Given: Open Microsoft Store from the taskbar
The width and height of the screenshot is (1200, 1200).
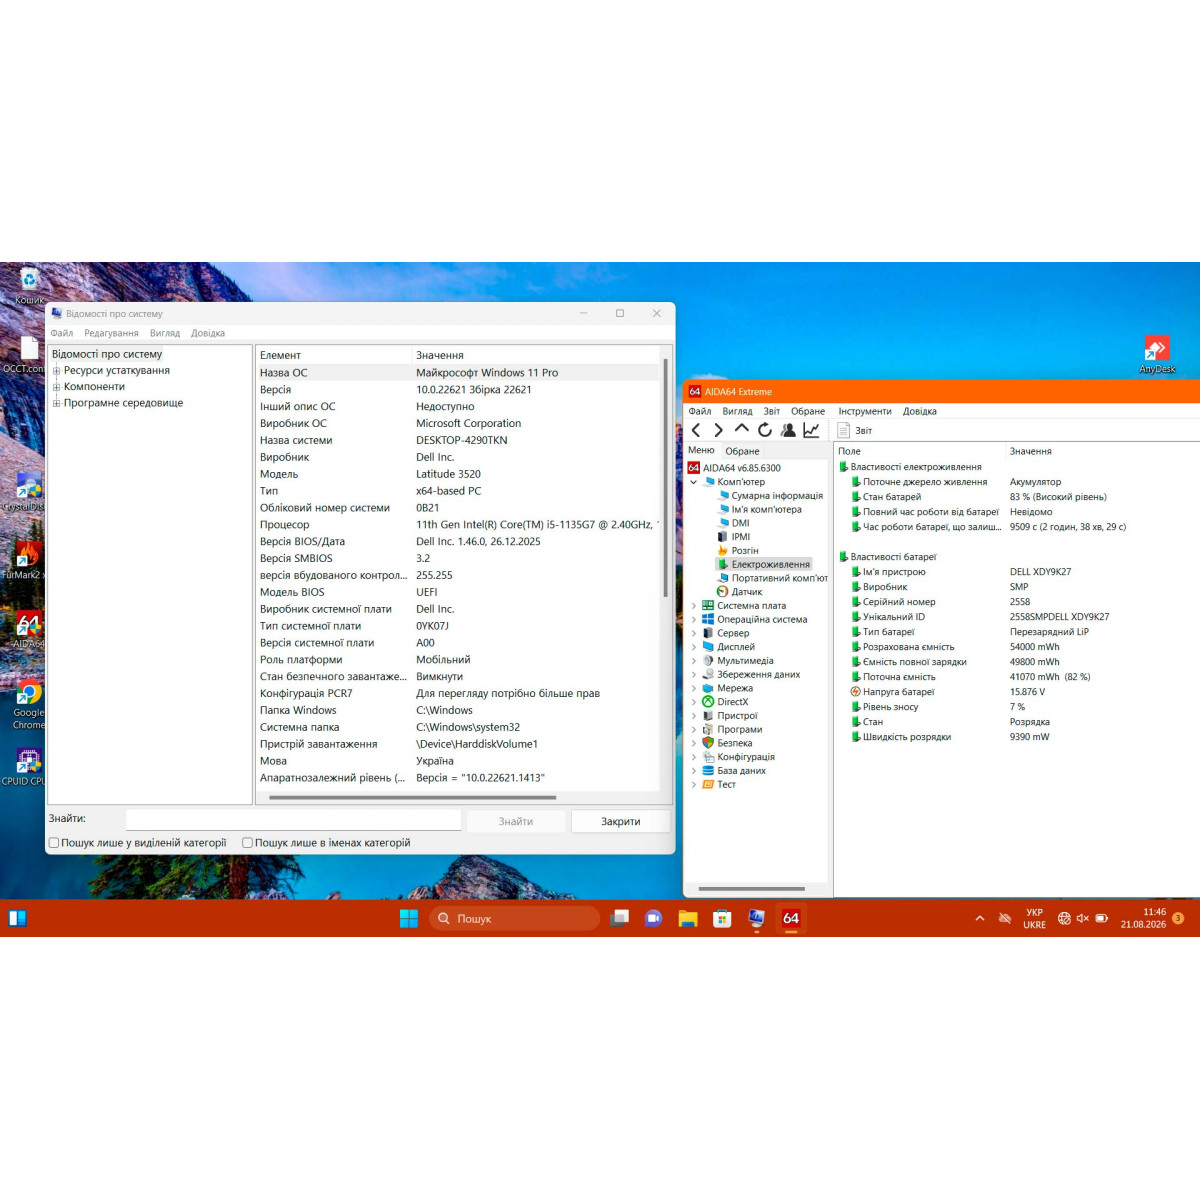Looking at the screenshot, I should point(722,918).
